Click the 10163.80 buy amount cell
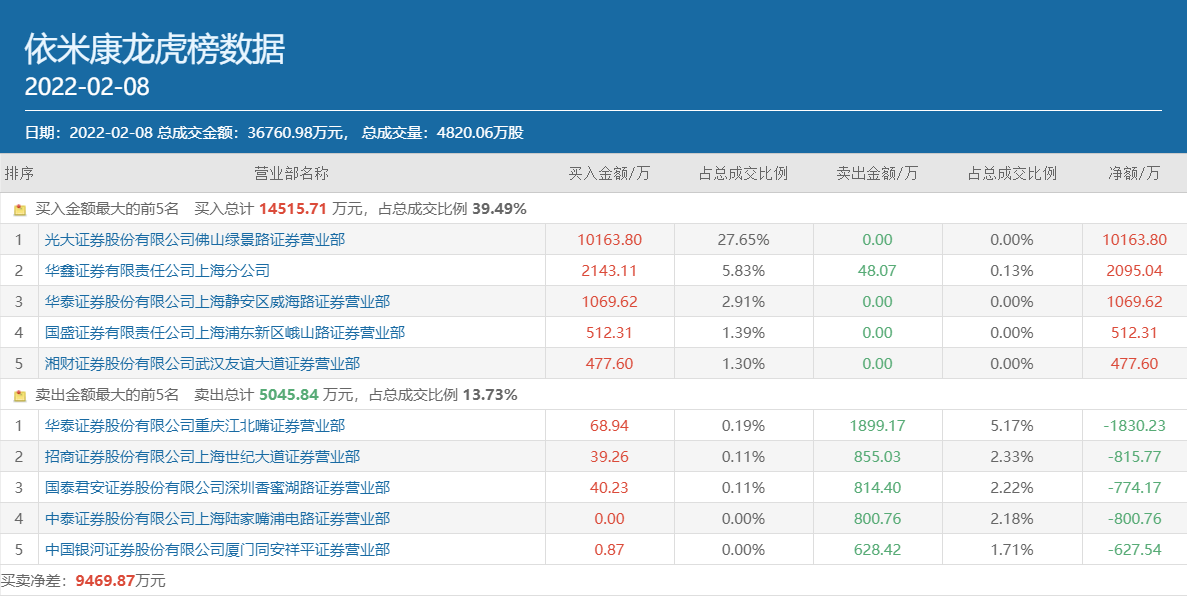1187x600 pixels. (609, 240)
